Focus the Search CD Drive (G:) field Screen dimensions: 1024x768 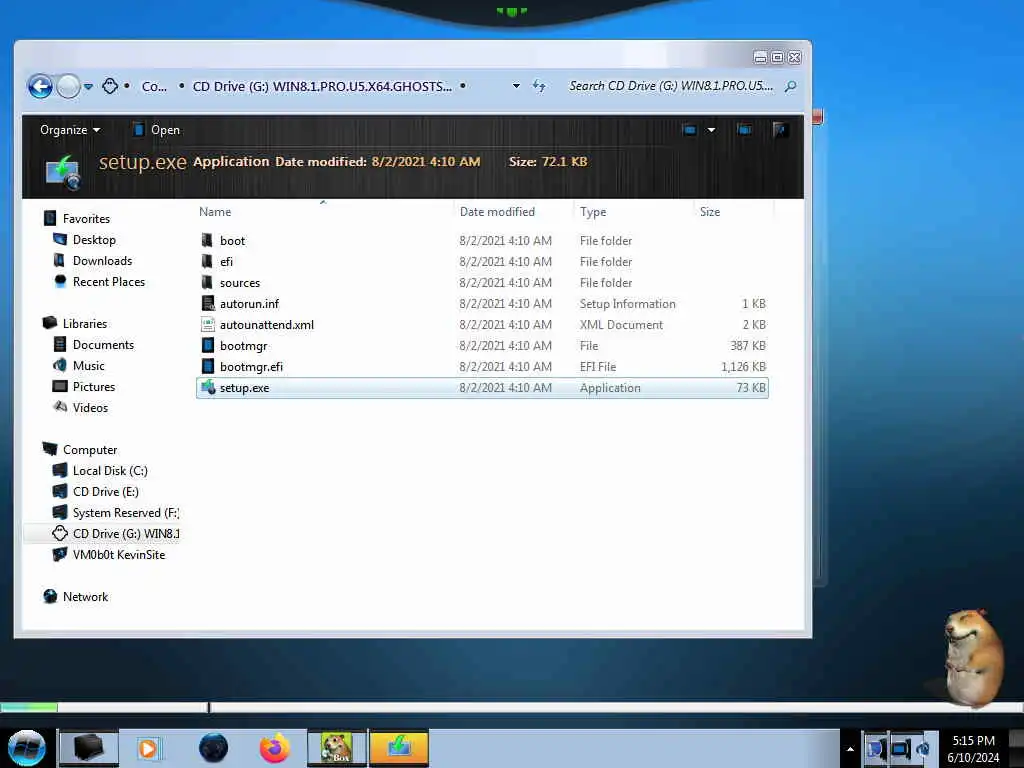pos(671,86)
